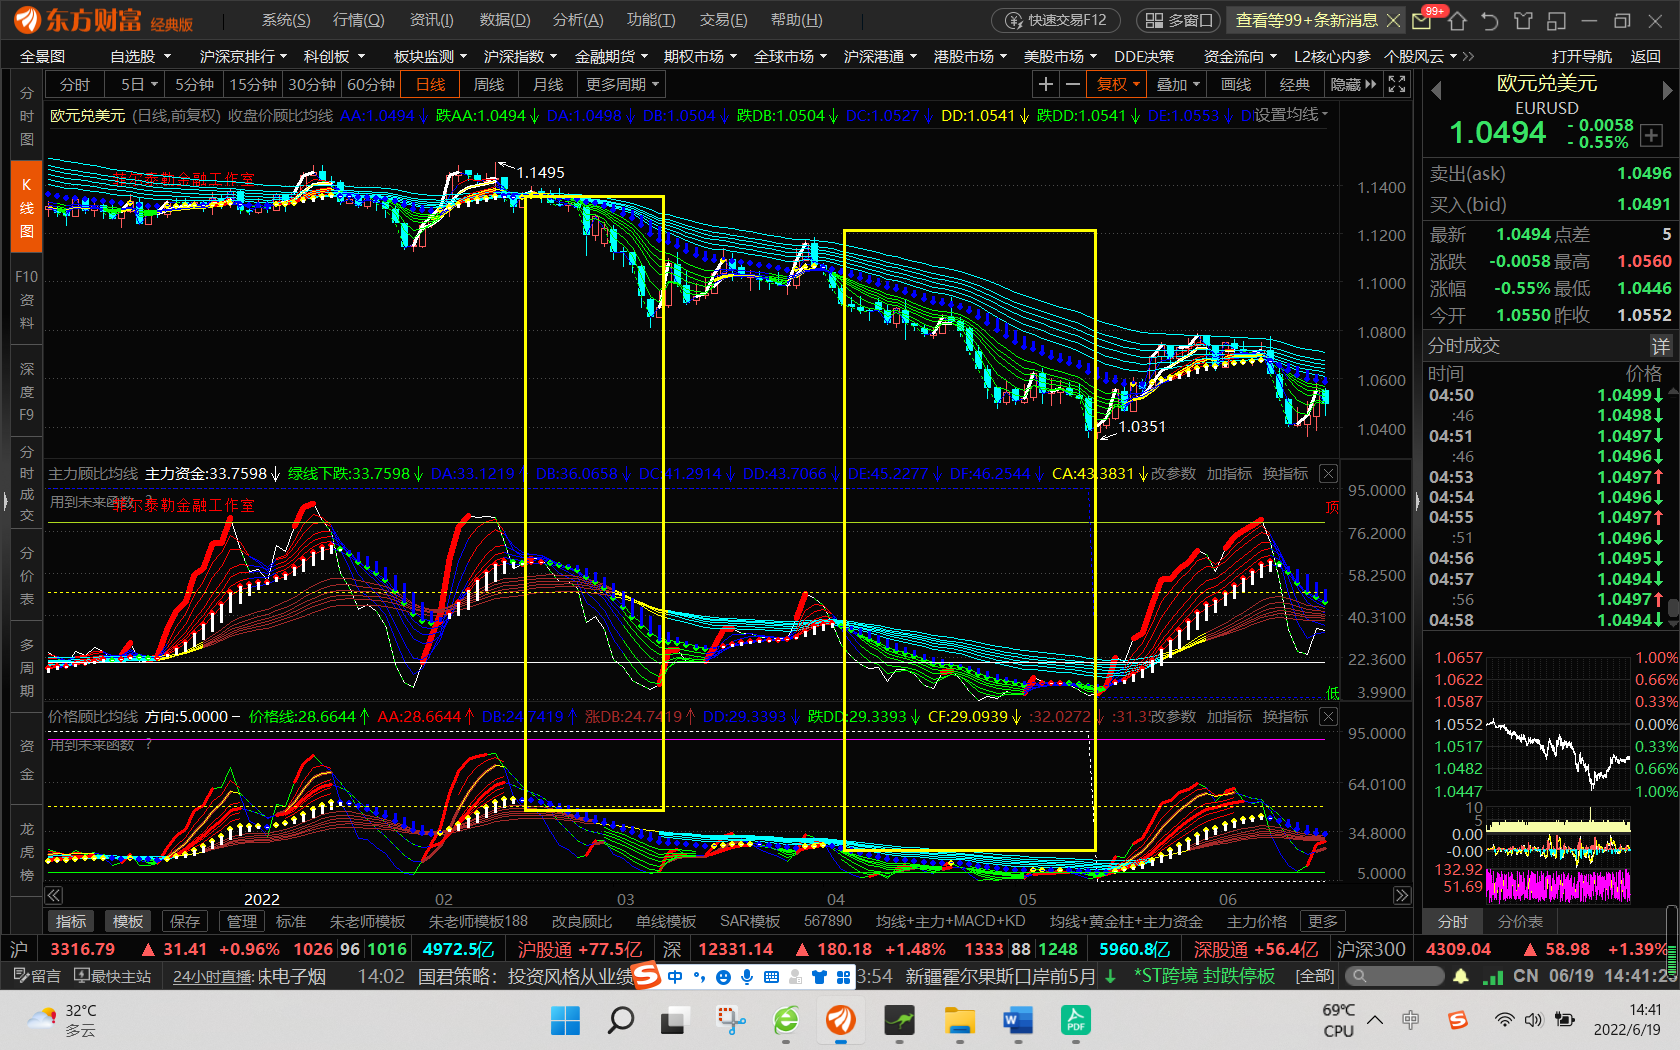Open 系统(S) menu

click(x=286, y=20)
